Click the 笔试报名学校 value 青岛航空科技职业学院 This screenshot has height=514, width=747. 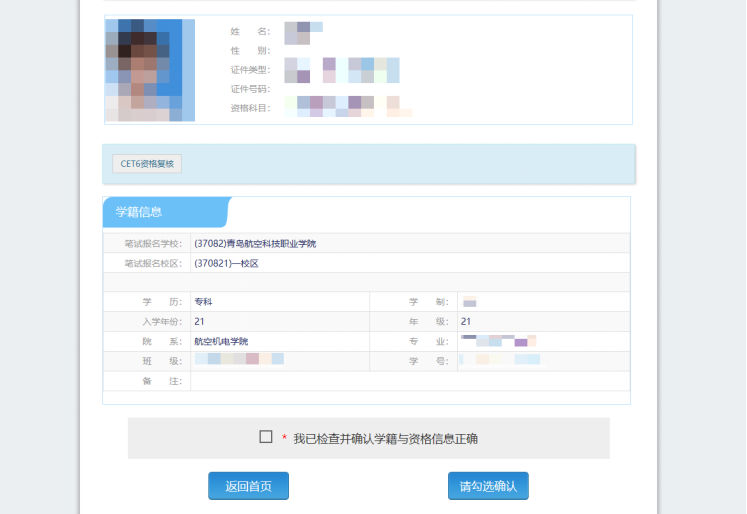254,243
